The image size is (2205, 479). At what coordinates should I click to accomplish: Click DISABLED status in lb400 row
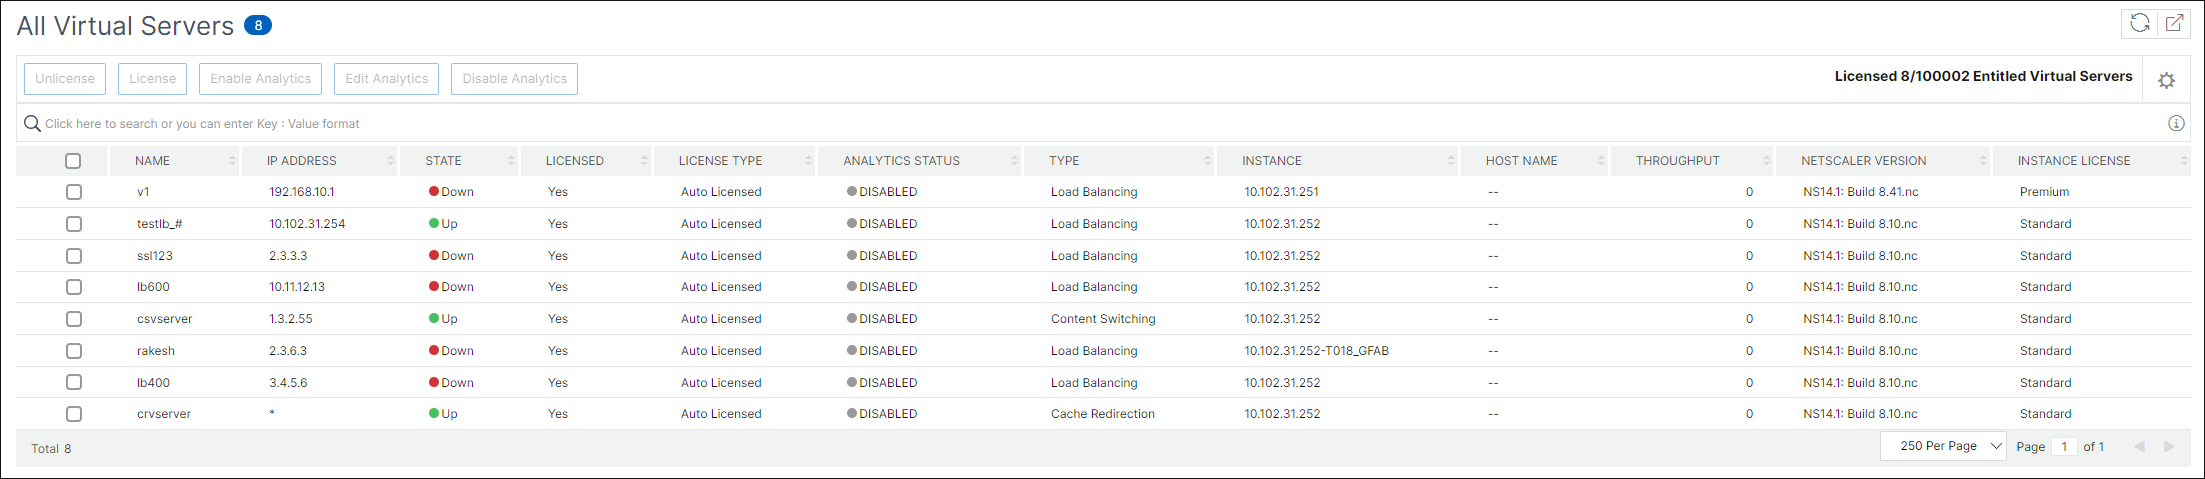click(x=882, y=383)
